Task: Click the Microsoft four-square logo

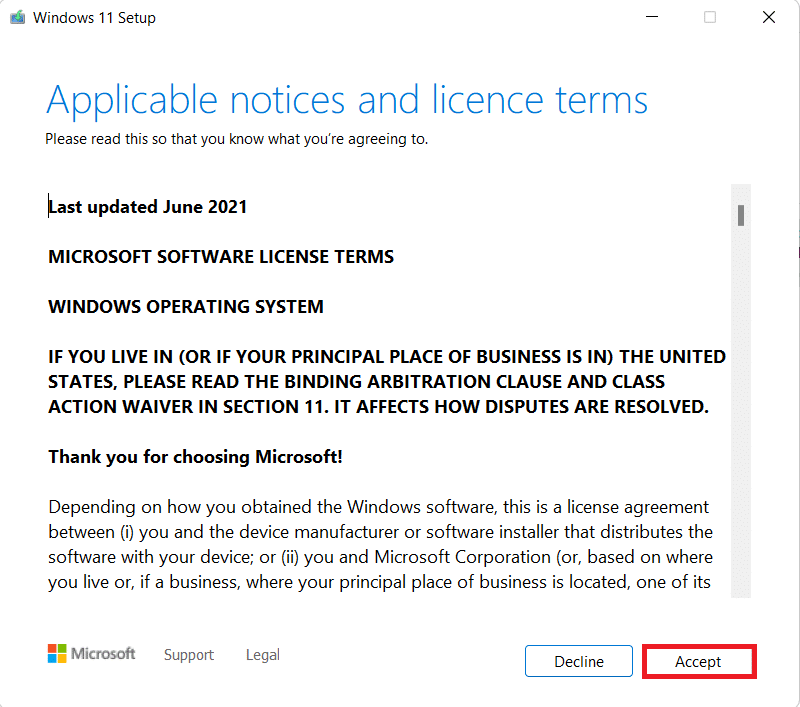Action: [x=58, y=654]
